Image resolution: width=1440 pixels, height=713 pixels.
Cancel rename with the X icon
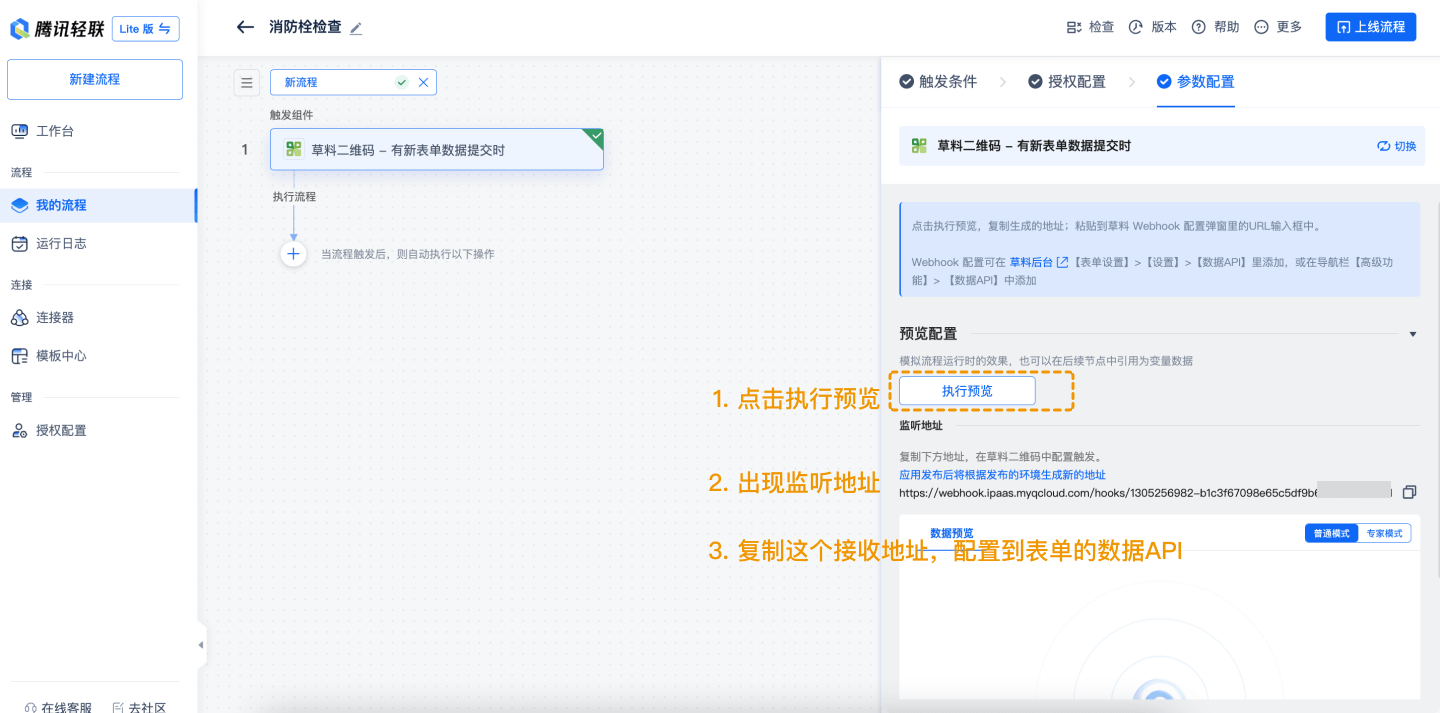click(x=423, y=83)
